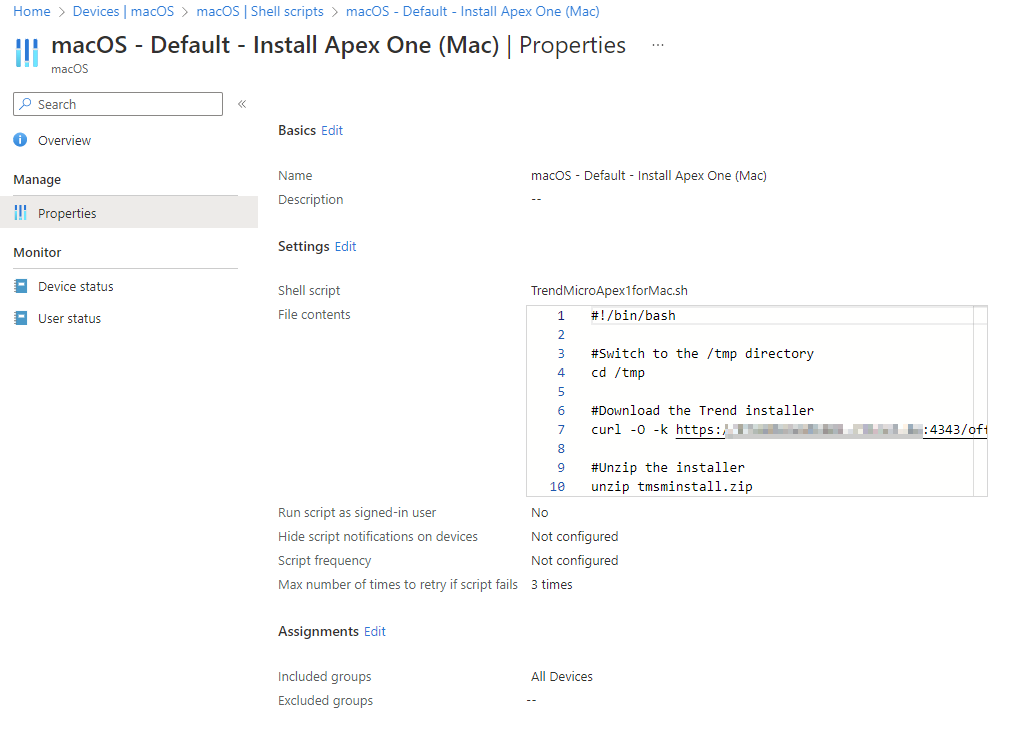1024x739 pixels.
Task: Click the '3 times' retry value
Action: click(x=552, y=585)
